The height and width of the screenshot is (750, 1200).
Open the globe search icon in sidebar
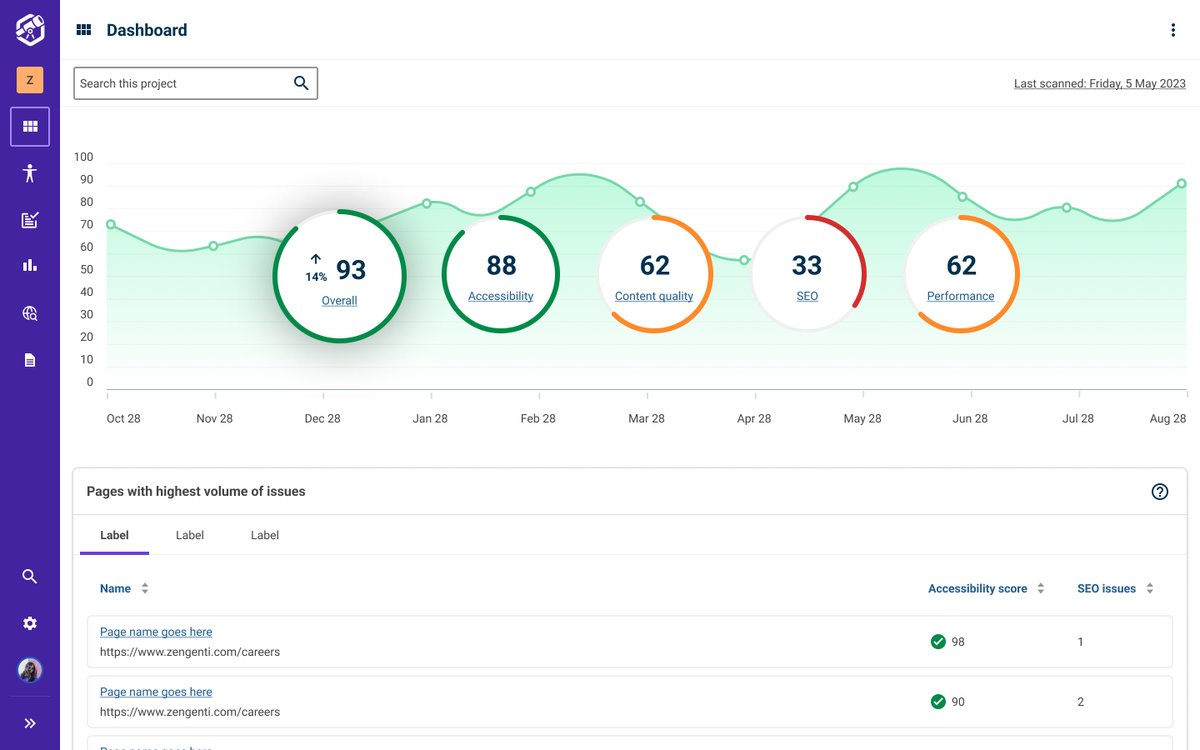pyautogui.click(x=30, y=313)
